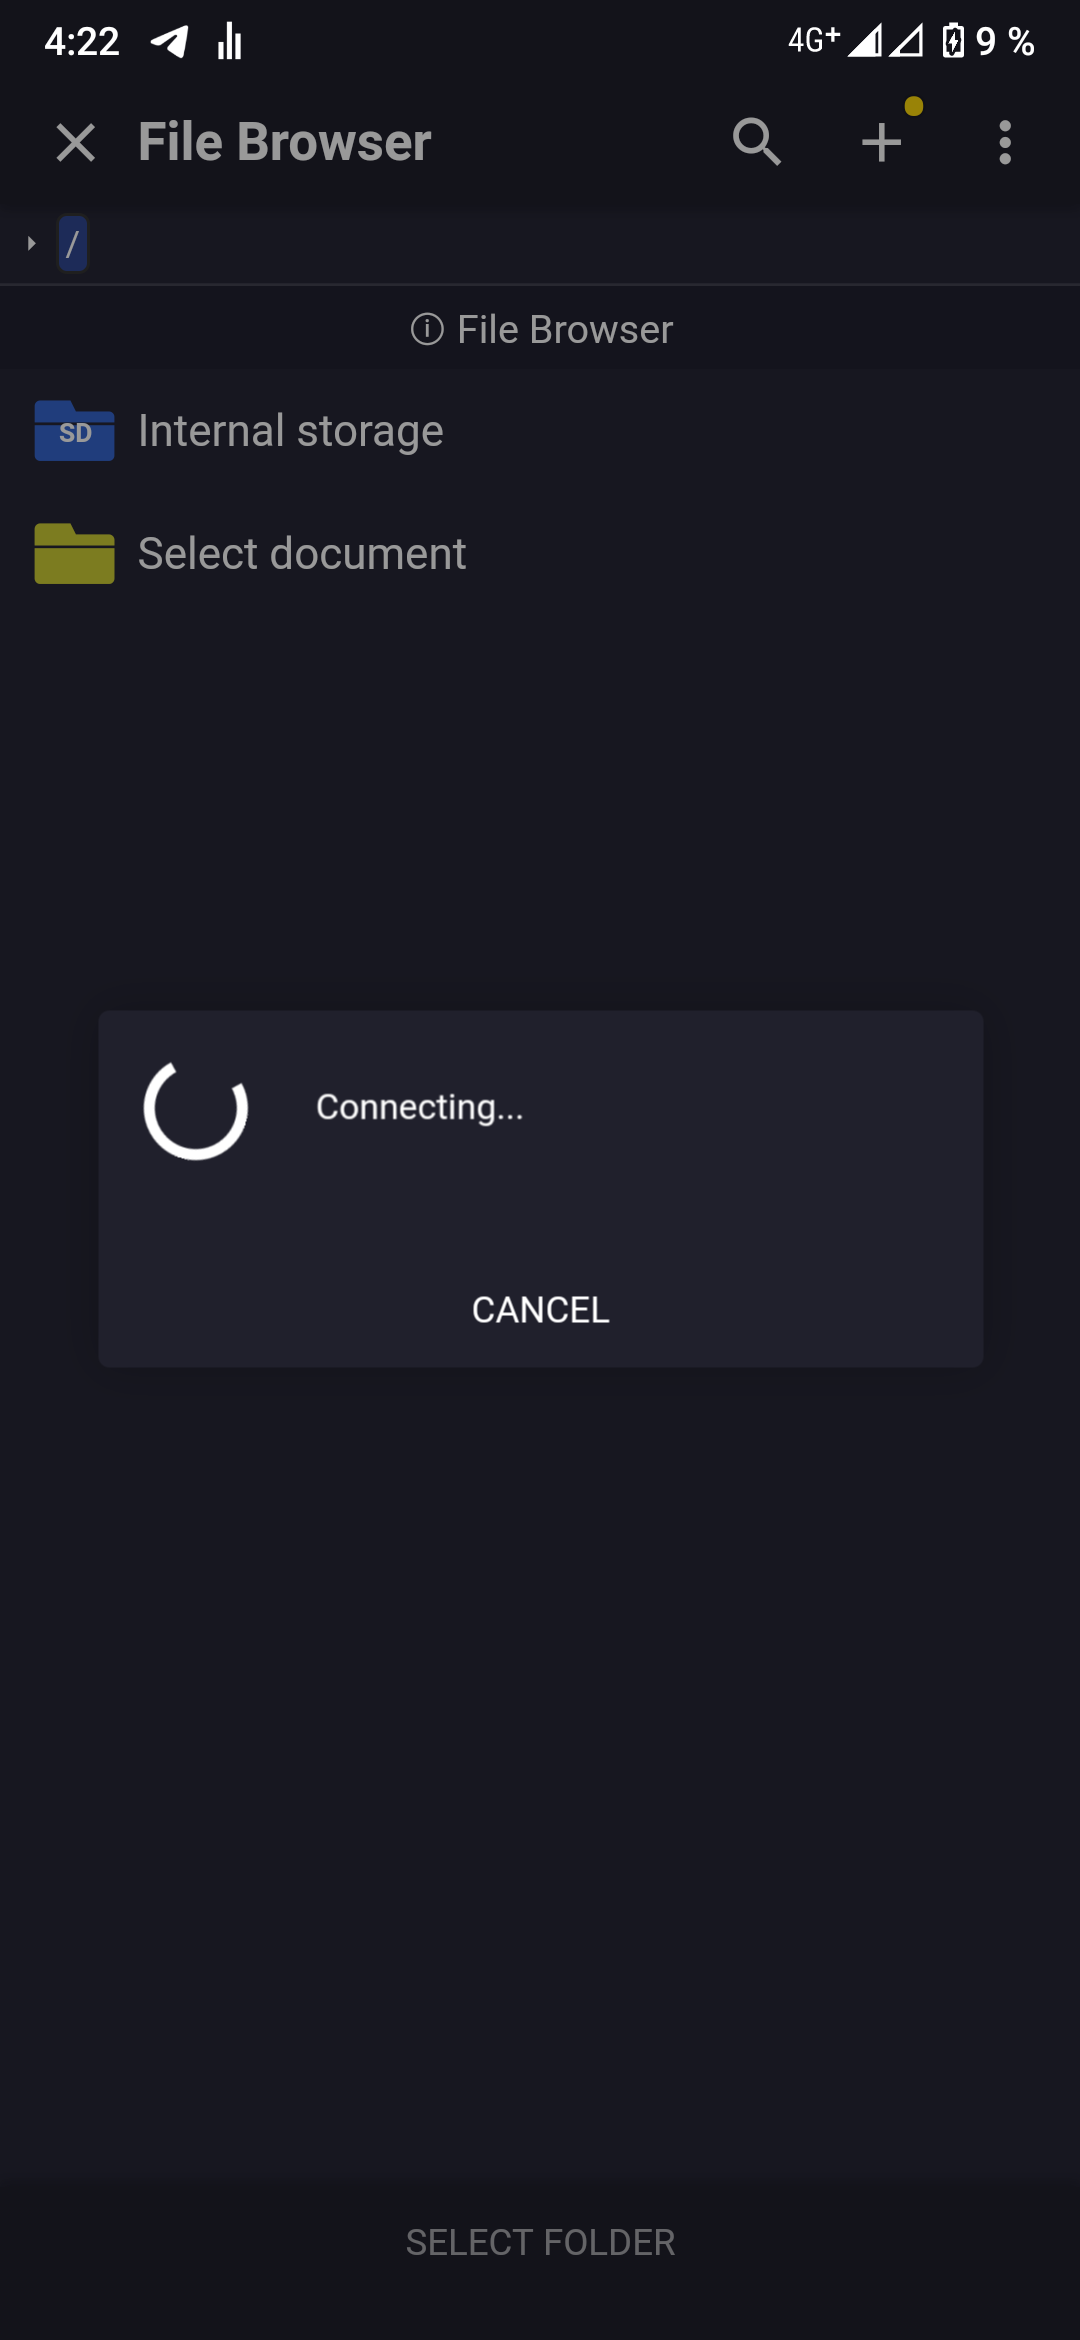1080x2340 pixels.
Task: Tap the yellow folder icon
Action: (74, 553)
